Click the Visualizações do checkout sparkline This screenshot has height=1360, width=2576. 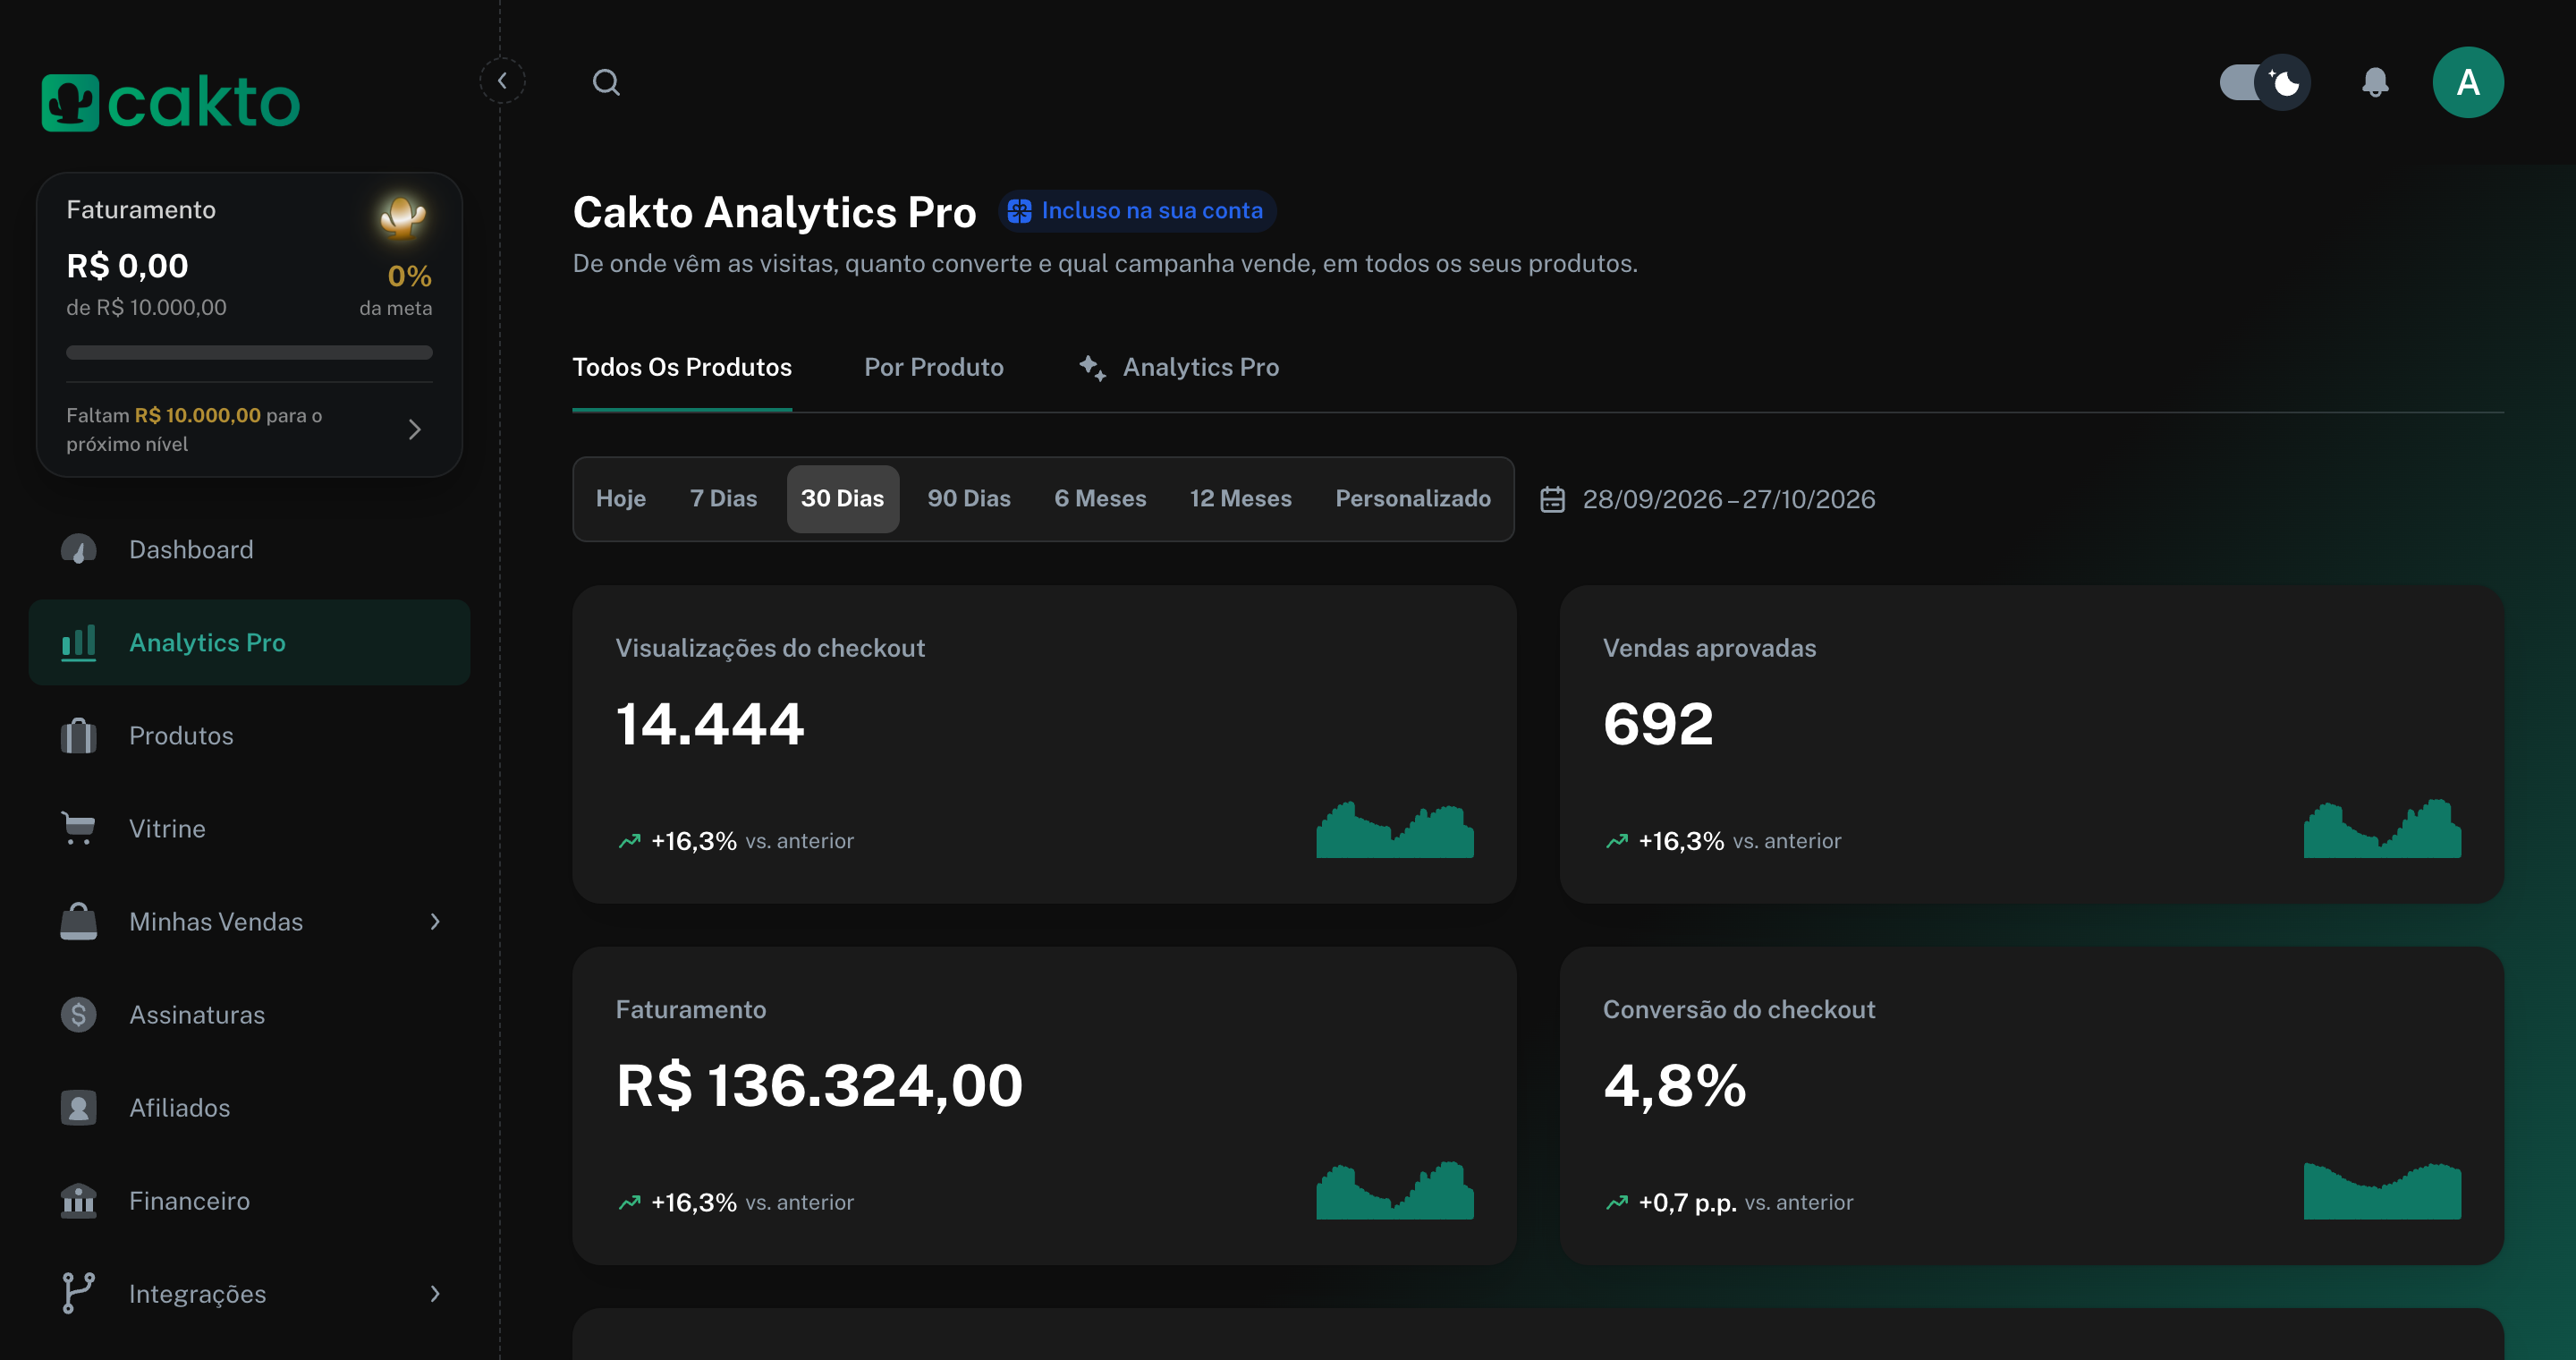point(1394,829)
